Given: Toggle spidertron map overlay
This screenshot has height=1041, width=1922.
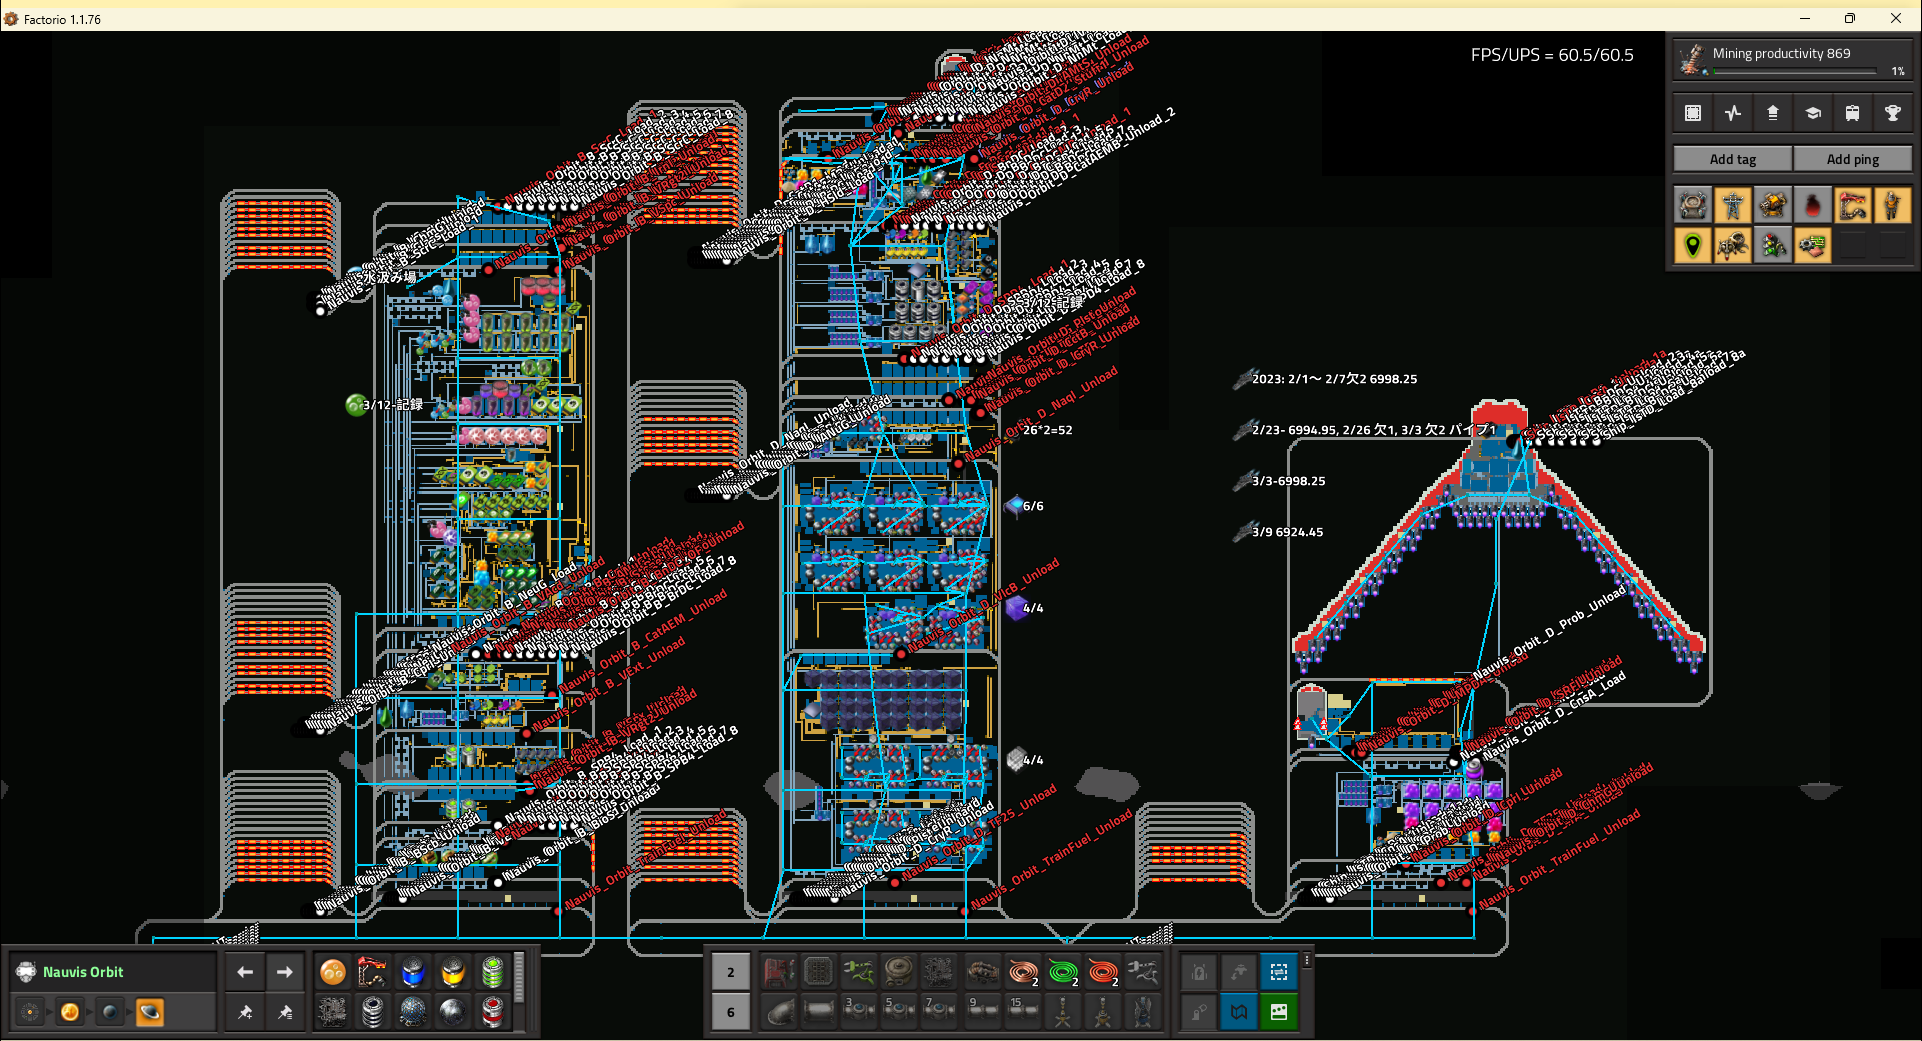Looking at the screenshot, I should tap(1732, 245).
